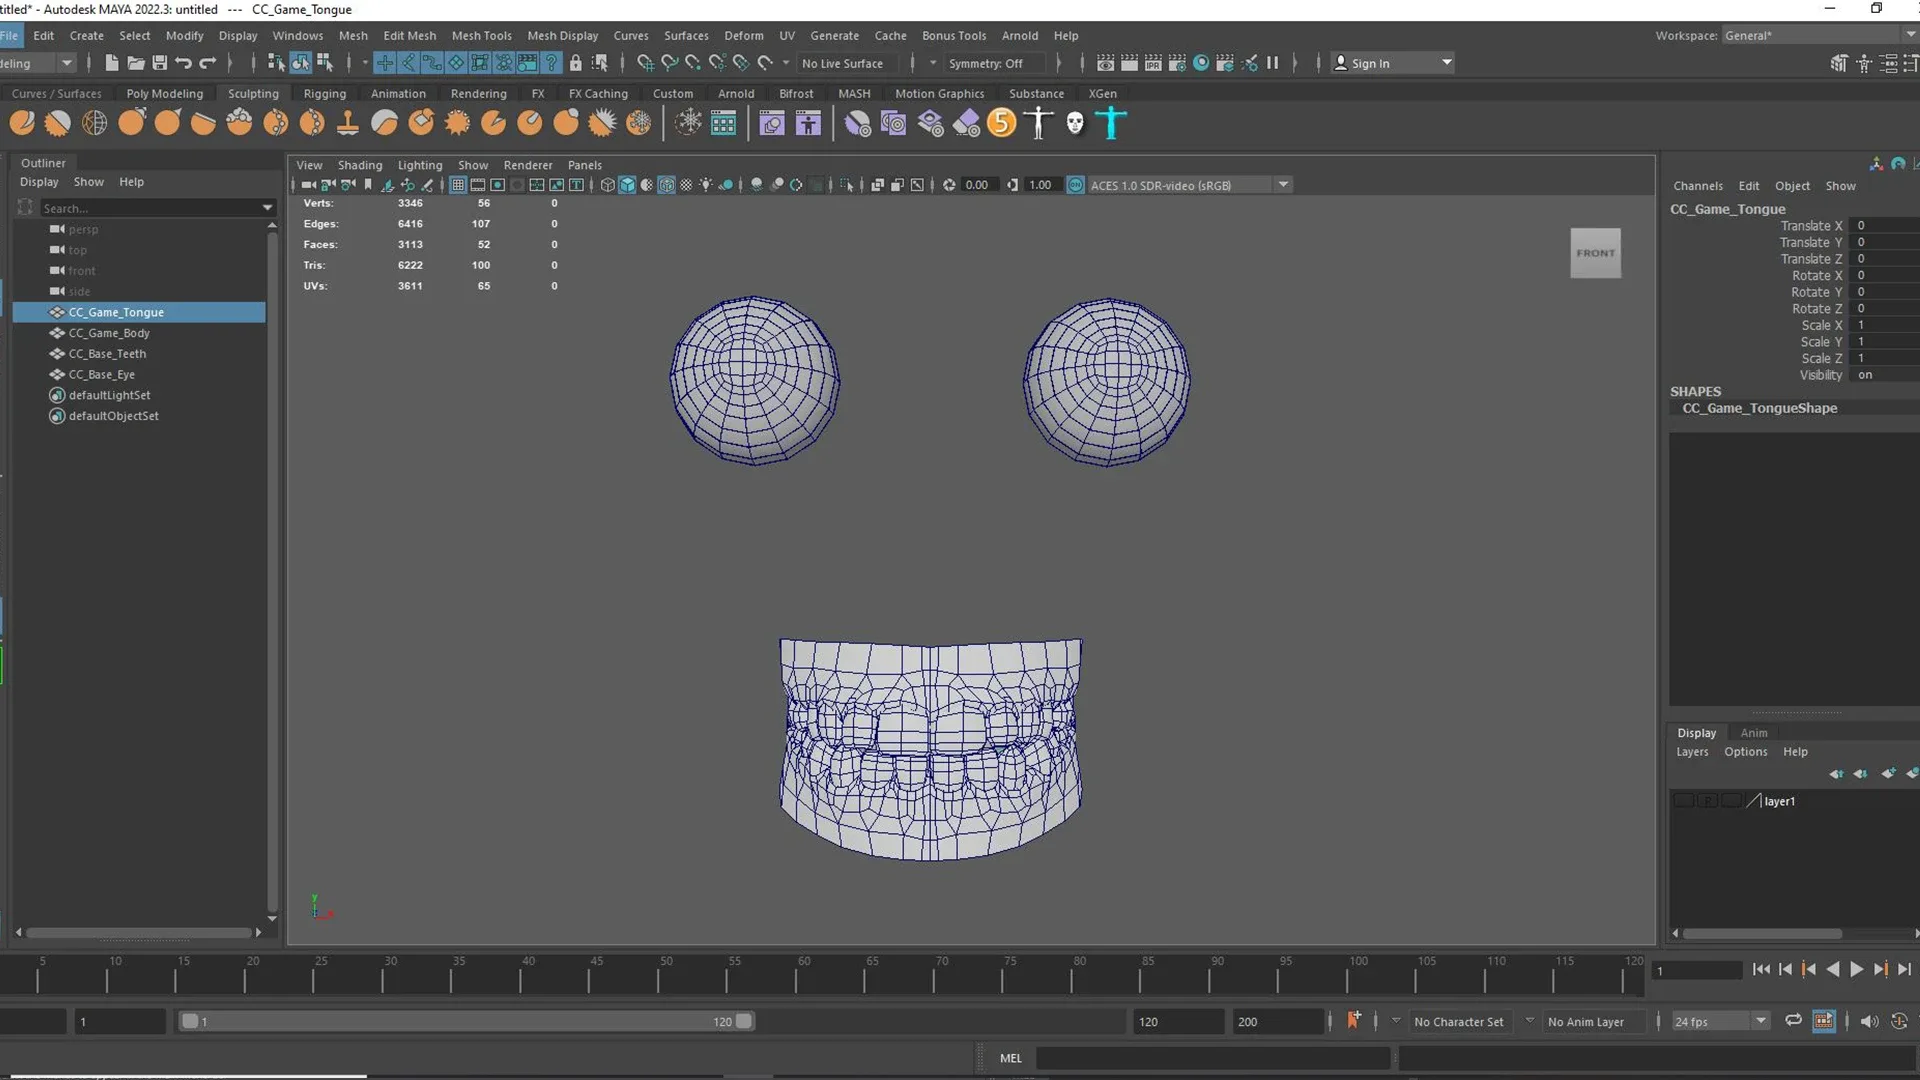Switch to the Rigging shelf tab
Viewport: 1920px width, 1080px height.
click(x=324, y=93)
